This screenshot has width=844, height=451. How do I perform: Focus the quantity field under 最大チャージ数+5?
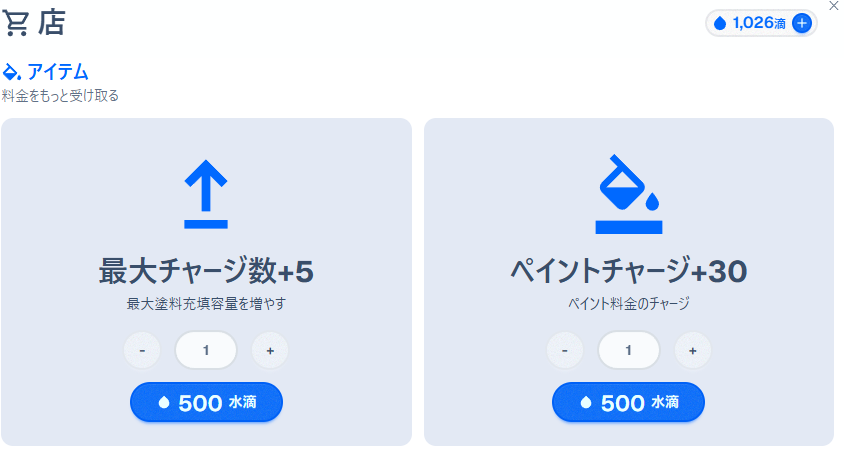click(x=206, y=350)
